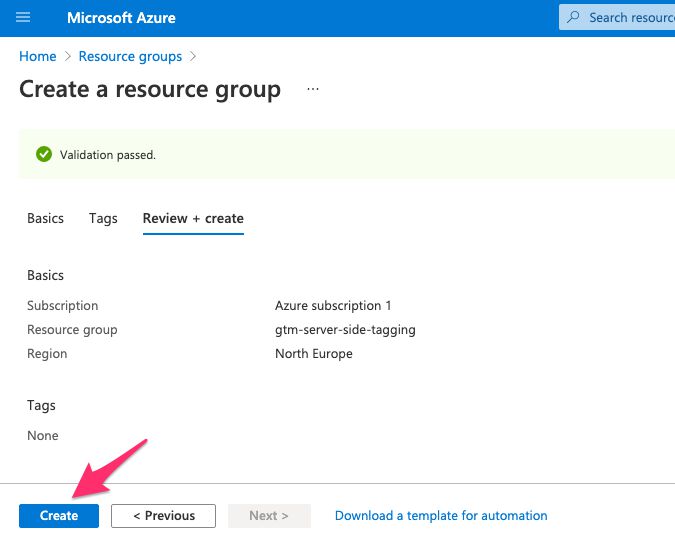Screen dimensions: 675x533
Task: Click the Microsoft Azure logo text
Action: (x=121, y=18)
